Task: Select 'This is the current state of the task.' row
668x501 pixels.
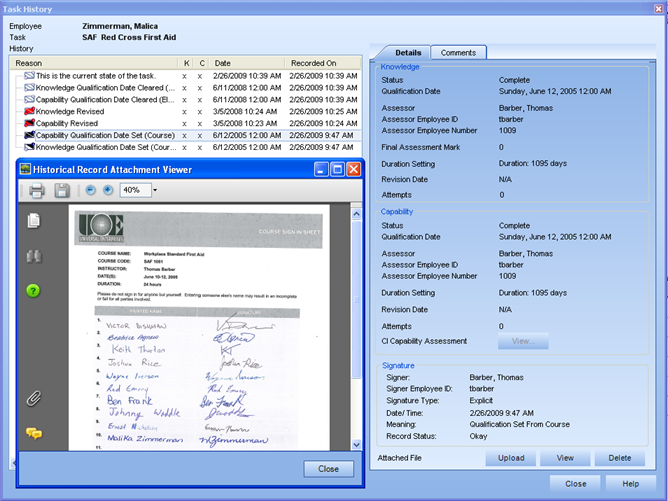Action: 186,76
